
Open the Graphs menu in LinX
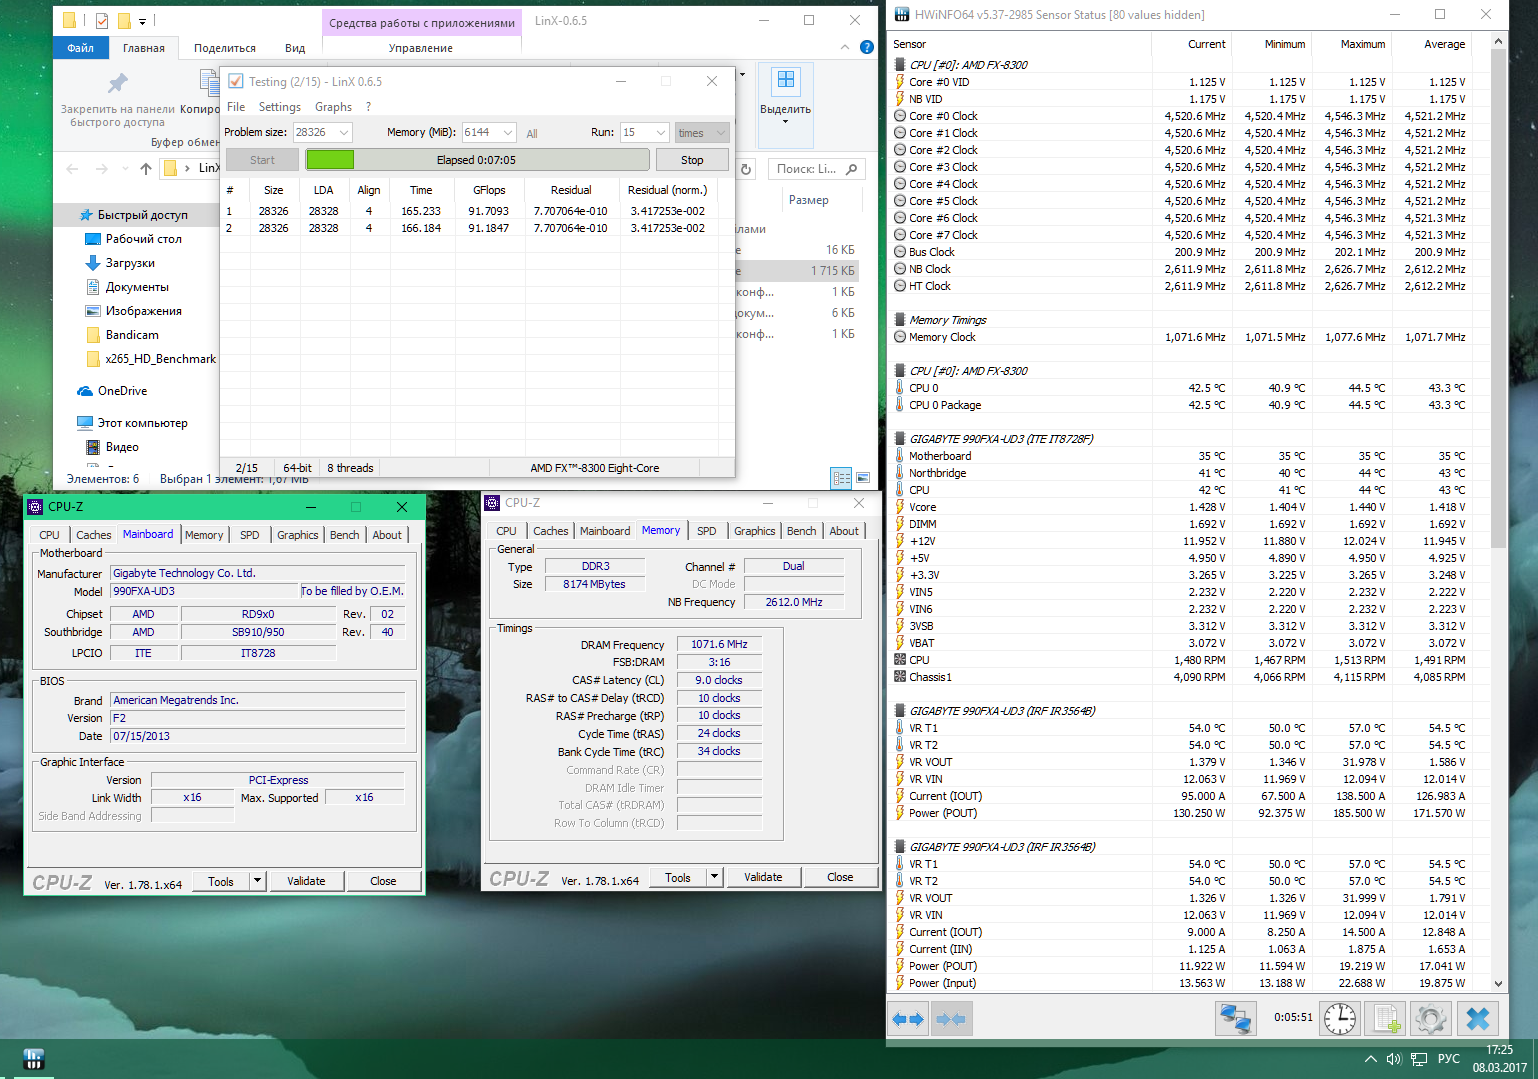pos(333,107)
